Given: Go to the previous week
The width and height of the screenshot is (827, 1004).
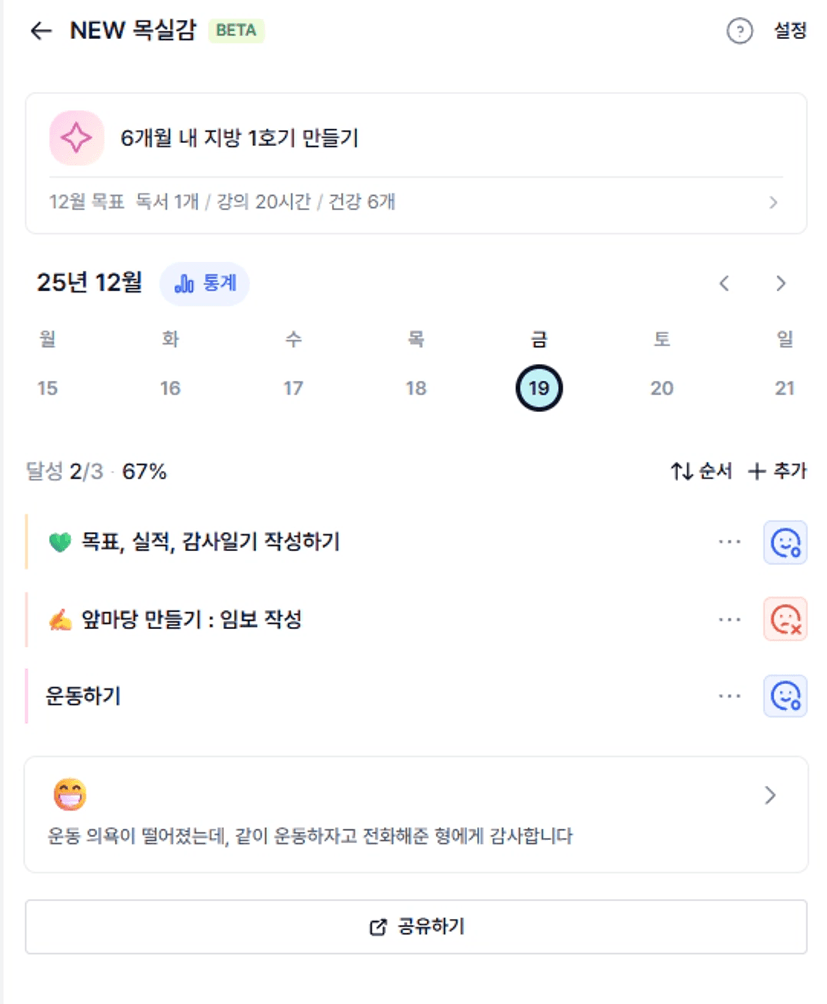Looking at the screenshot, I should 725,283.
